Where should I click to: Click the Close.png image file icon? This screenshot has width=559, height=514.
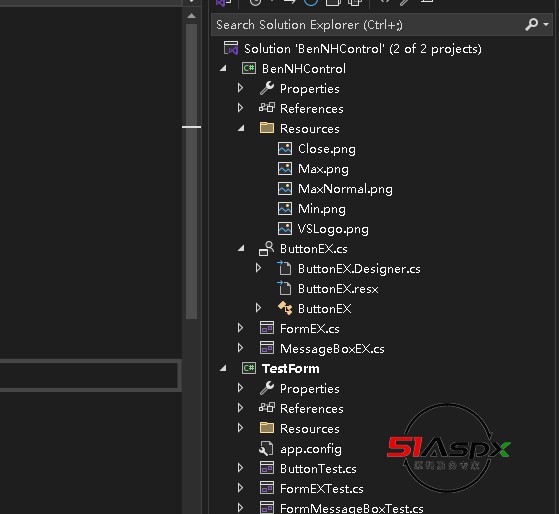point(285,148)
